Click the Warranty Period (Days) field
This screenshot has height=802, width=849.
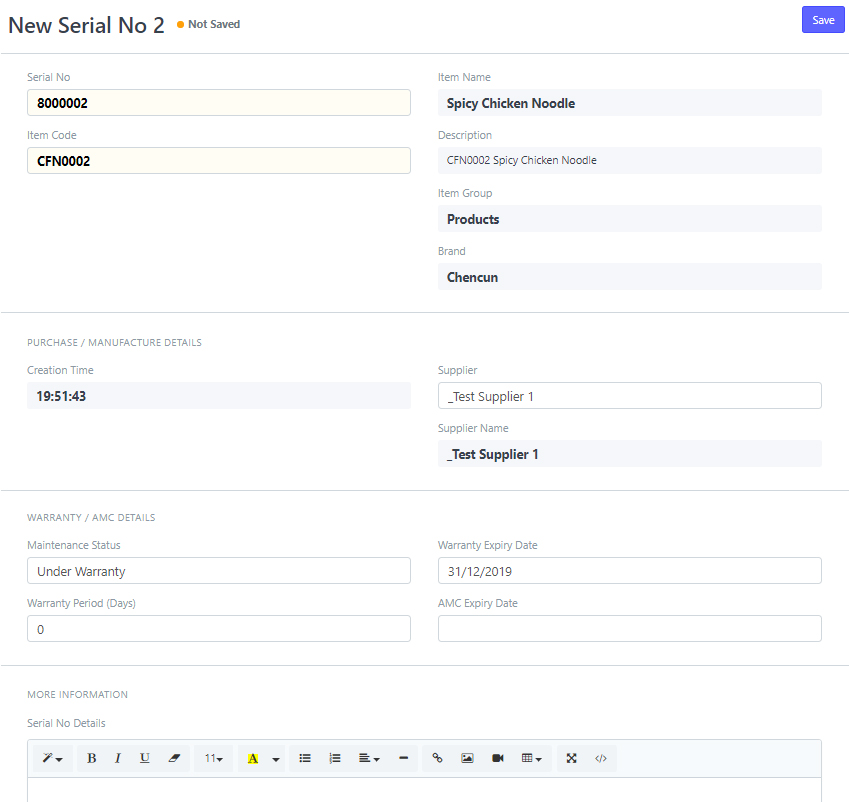(219, 629)
